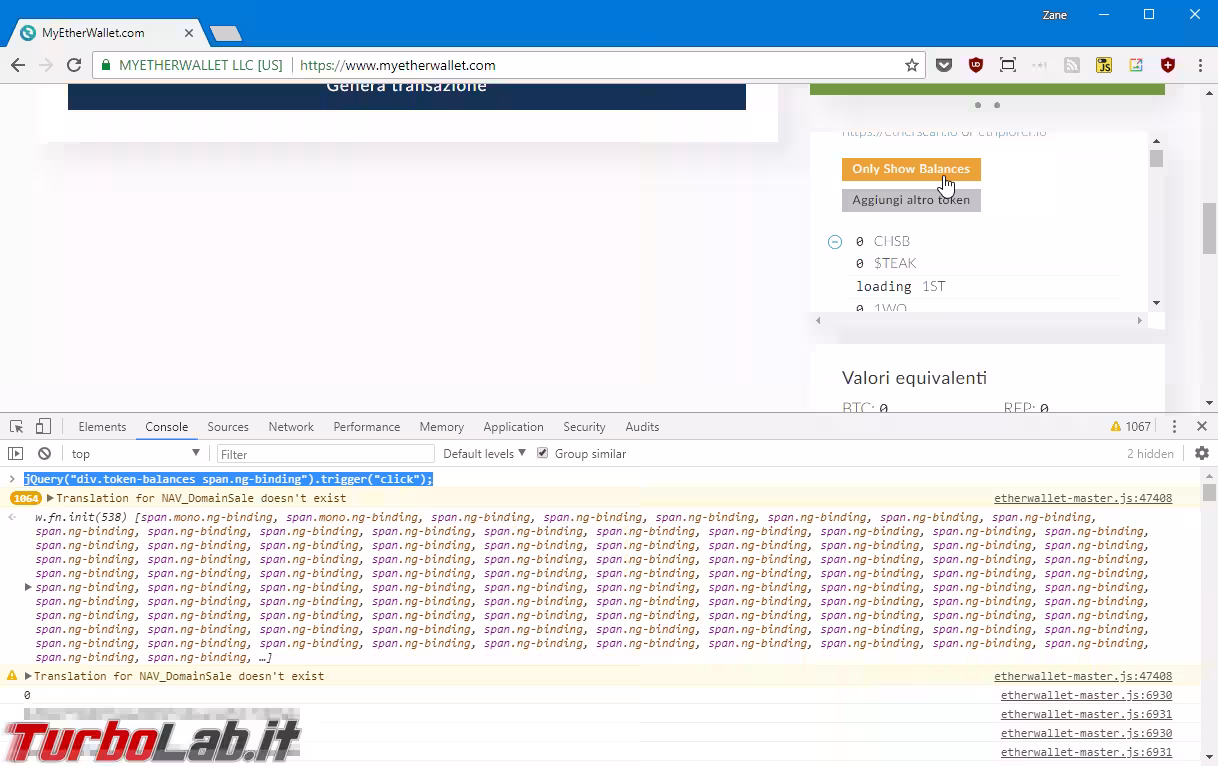Screen dimensions: 1218x766
Task: Open the Sources tab
Action: point(228,427)
